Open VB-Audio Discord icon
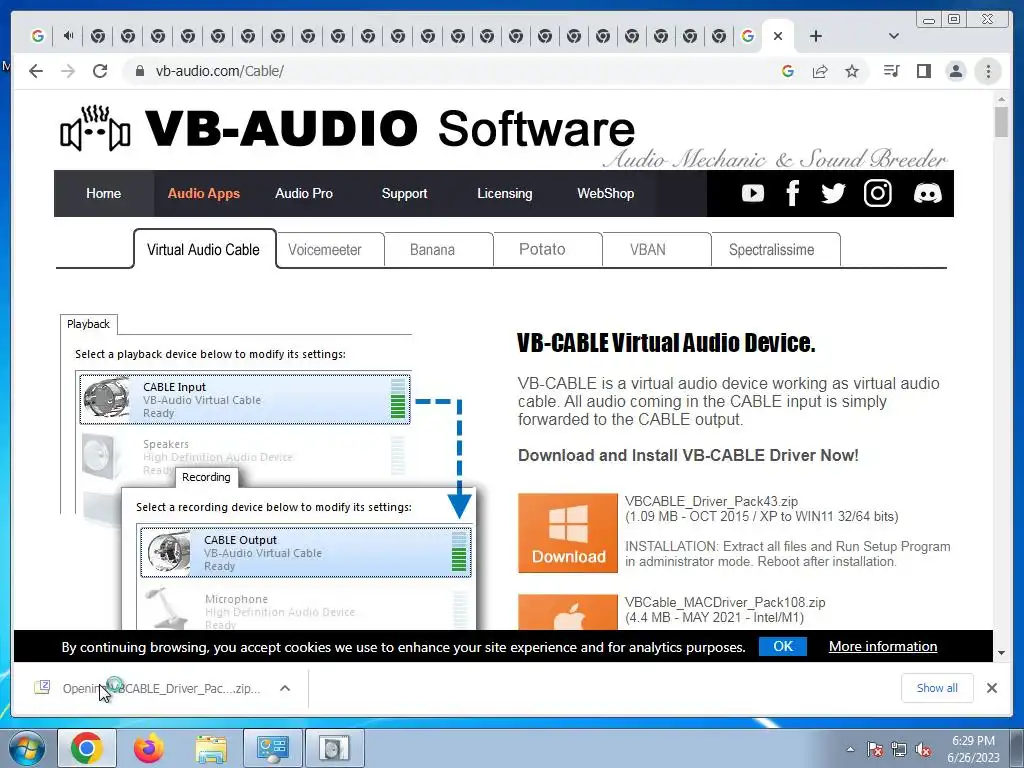This screenshot has height=768, width=1024. click(927, 193)
